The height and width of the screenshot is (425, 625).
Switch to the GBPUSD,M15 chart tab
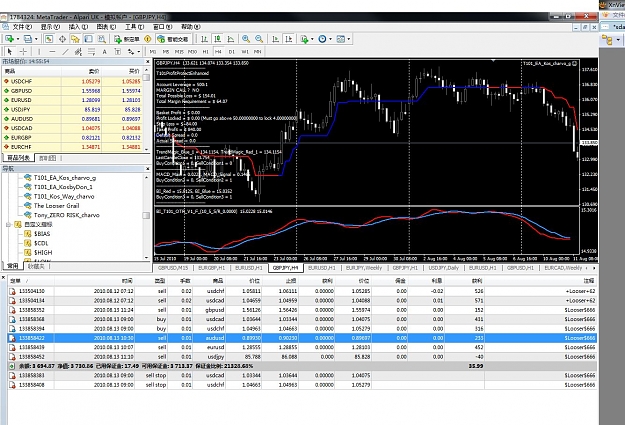[x=173, y=268]
